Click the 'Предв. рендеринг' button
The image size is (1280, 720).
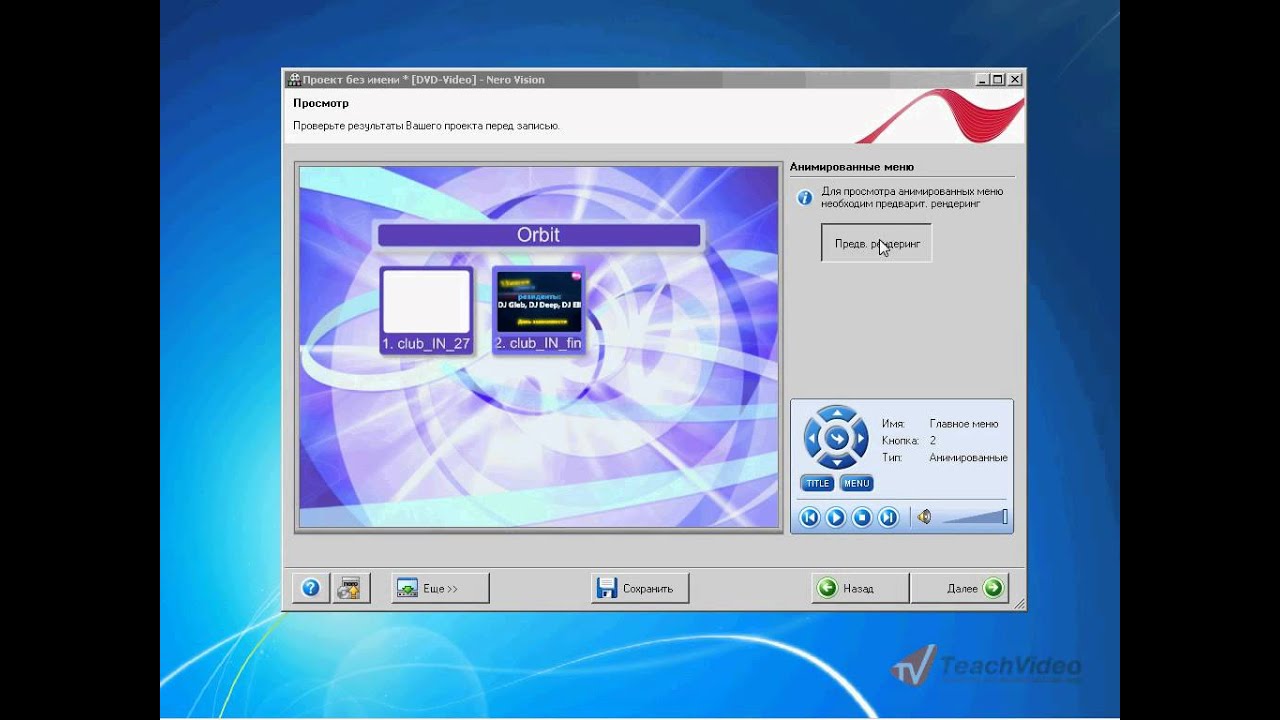point(876,243)
